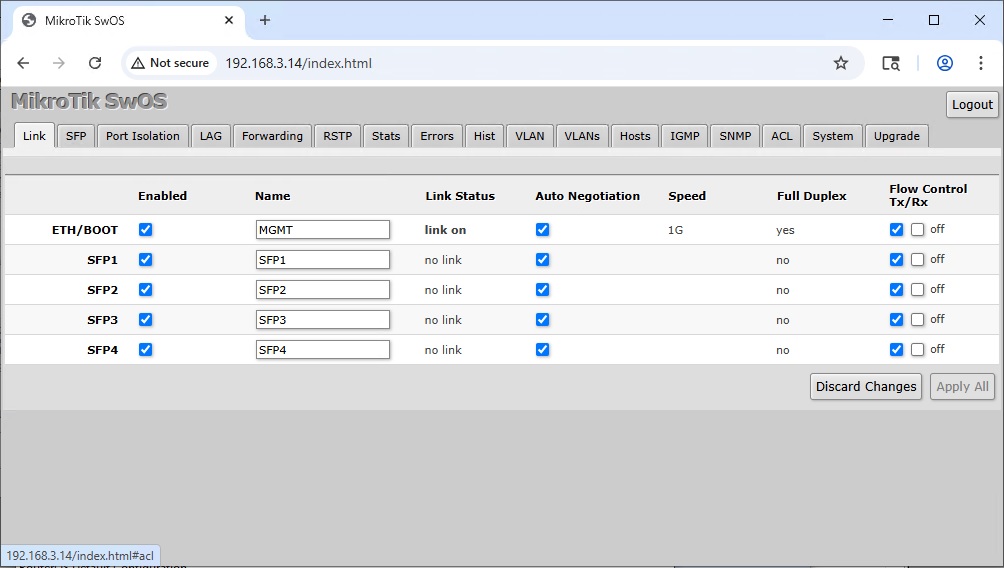Screen dimensions: 1004x568
Task: Click the MikroTik SwOS logo heading
Action: pyautogui.click(x=89, y=101)
